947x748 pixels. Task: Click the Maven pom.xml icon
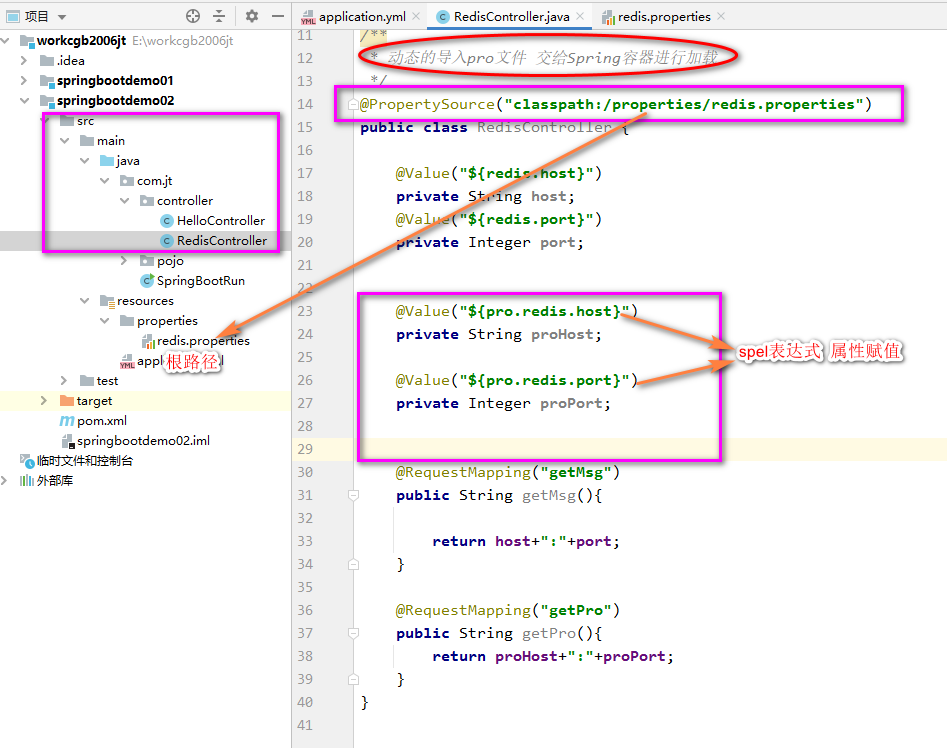(x=67, y=421)
